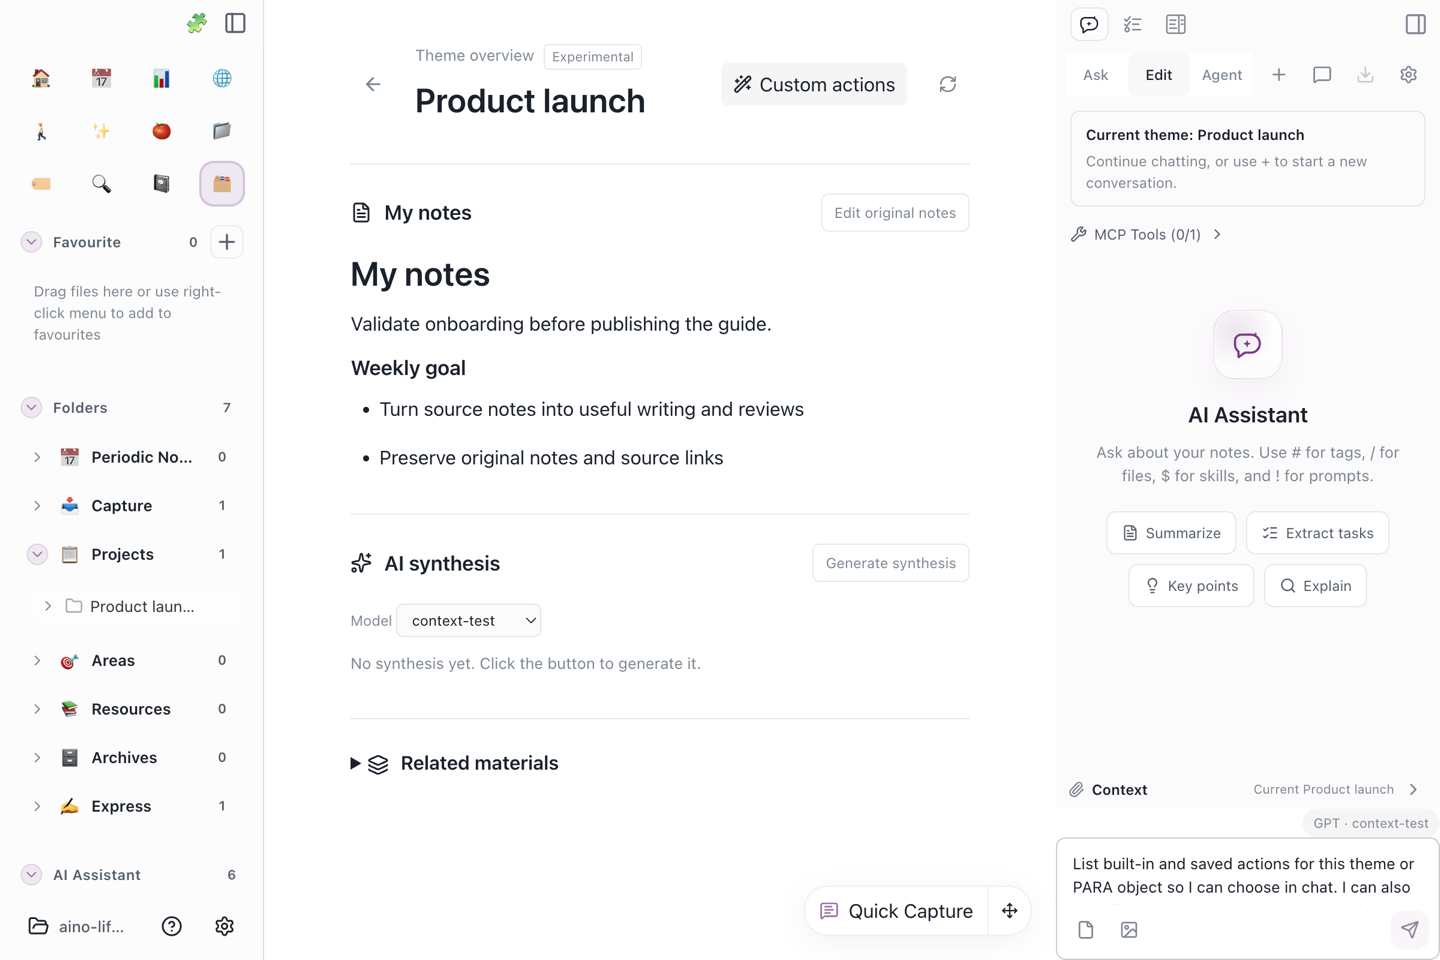
Task: Click the Custom actions button
Action: click(814, 85)
